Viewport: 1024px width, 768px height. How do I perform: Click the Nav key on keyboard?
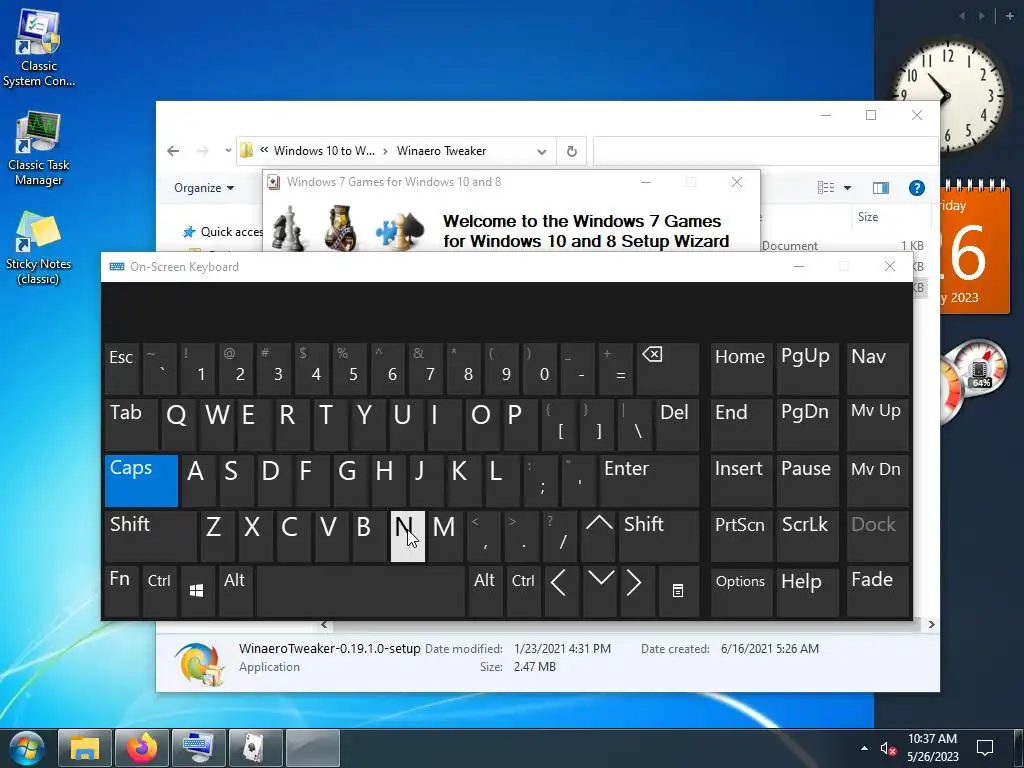[x=878, y=368]
